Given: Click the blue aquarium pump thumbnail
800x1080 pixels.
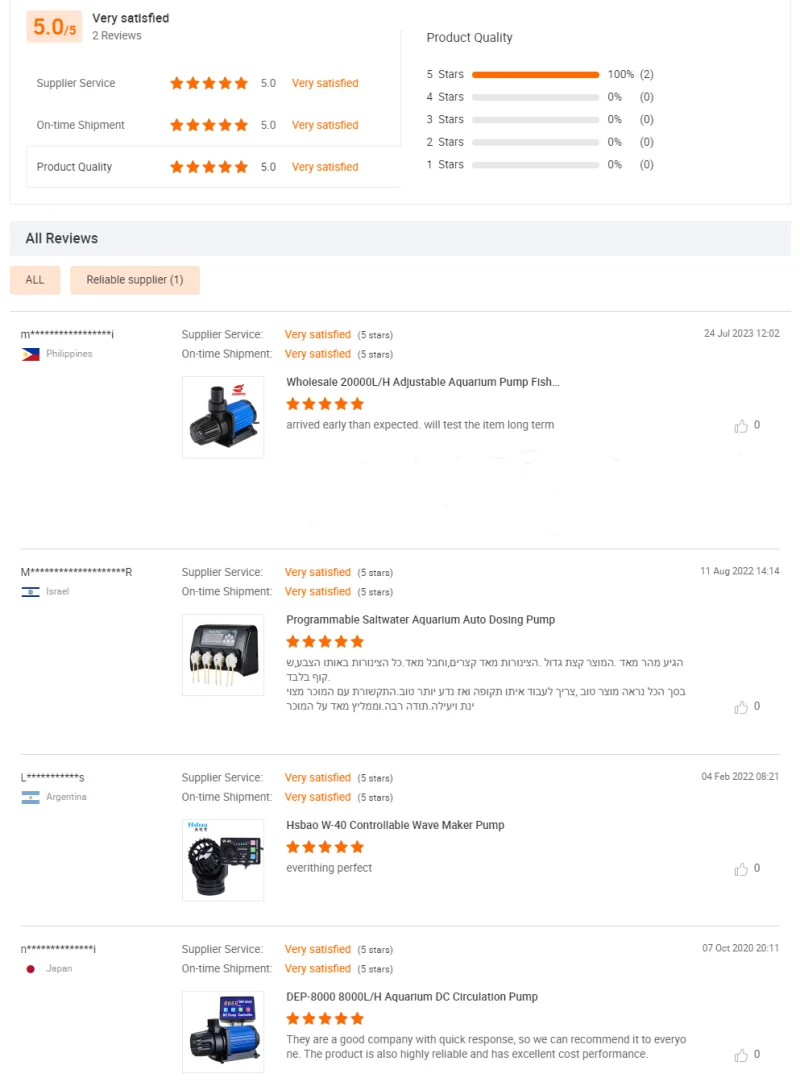Looking at the screenshot, I should [223, 417].
